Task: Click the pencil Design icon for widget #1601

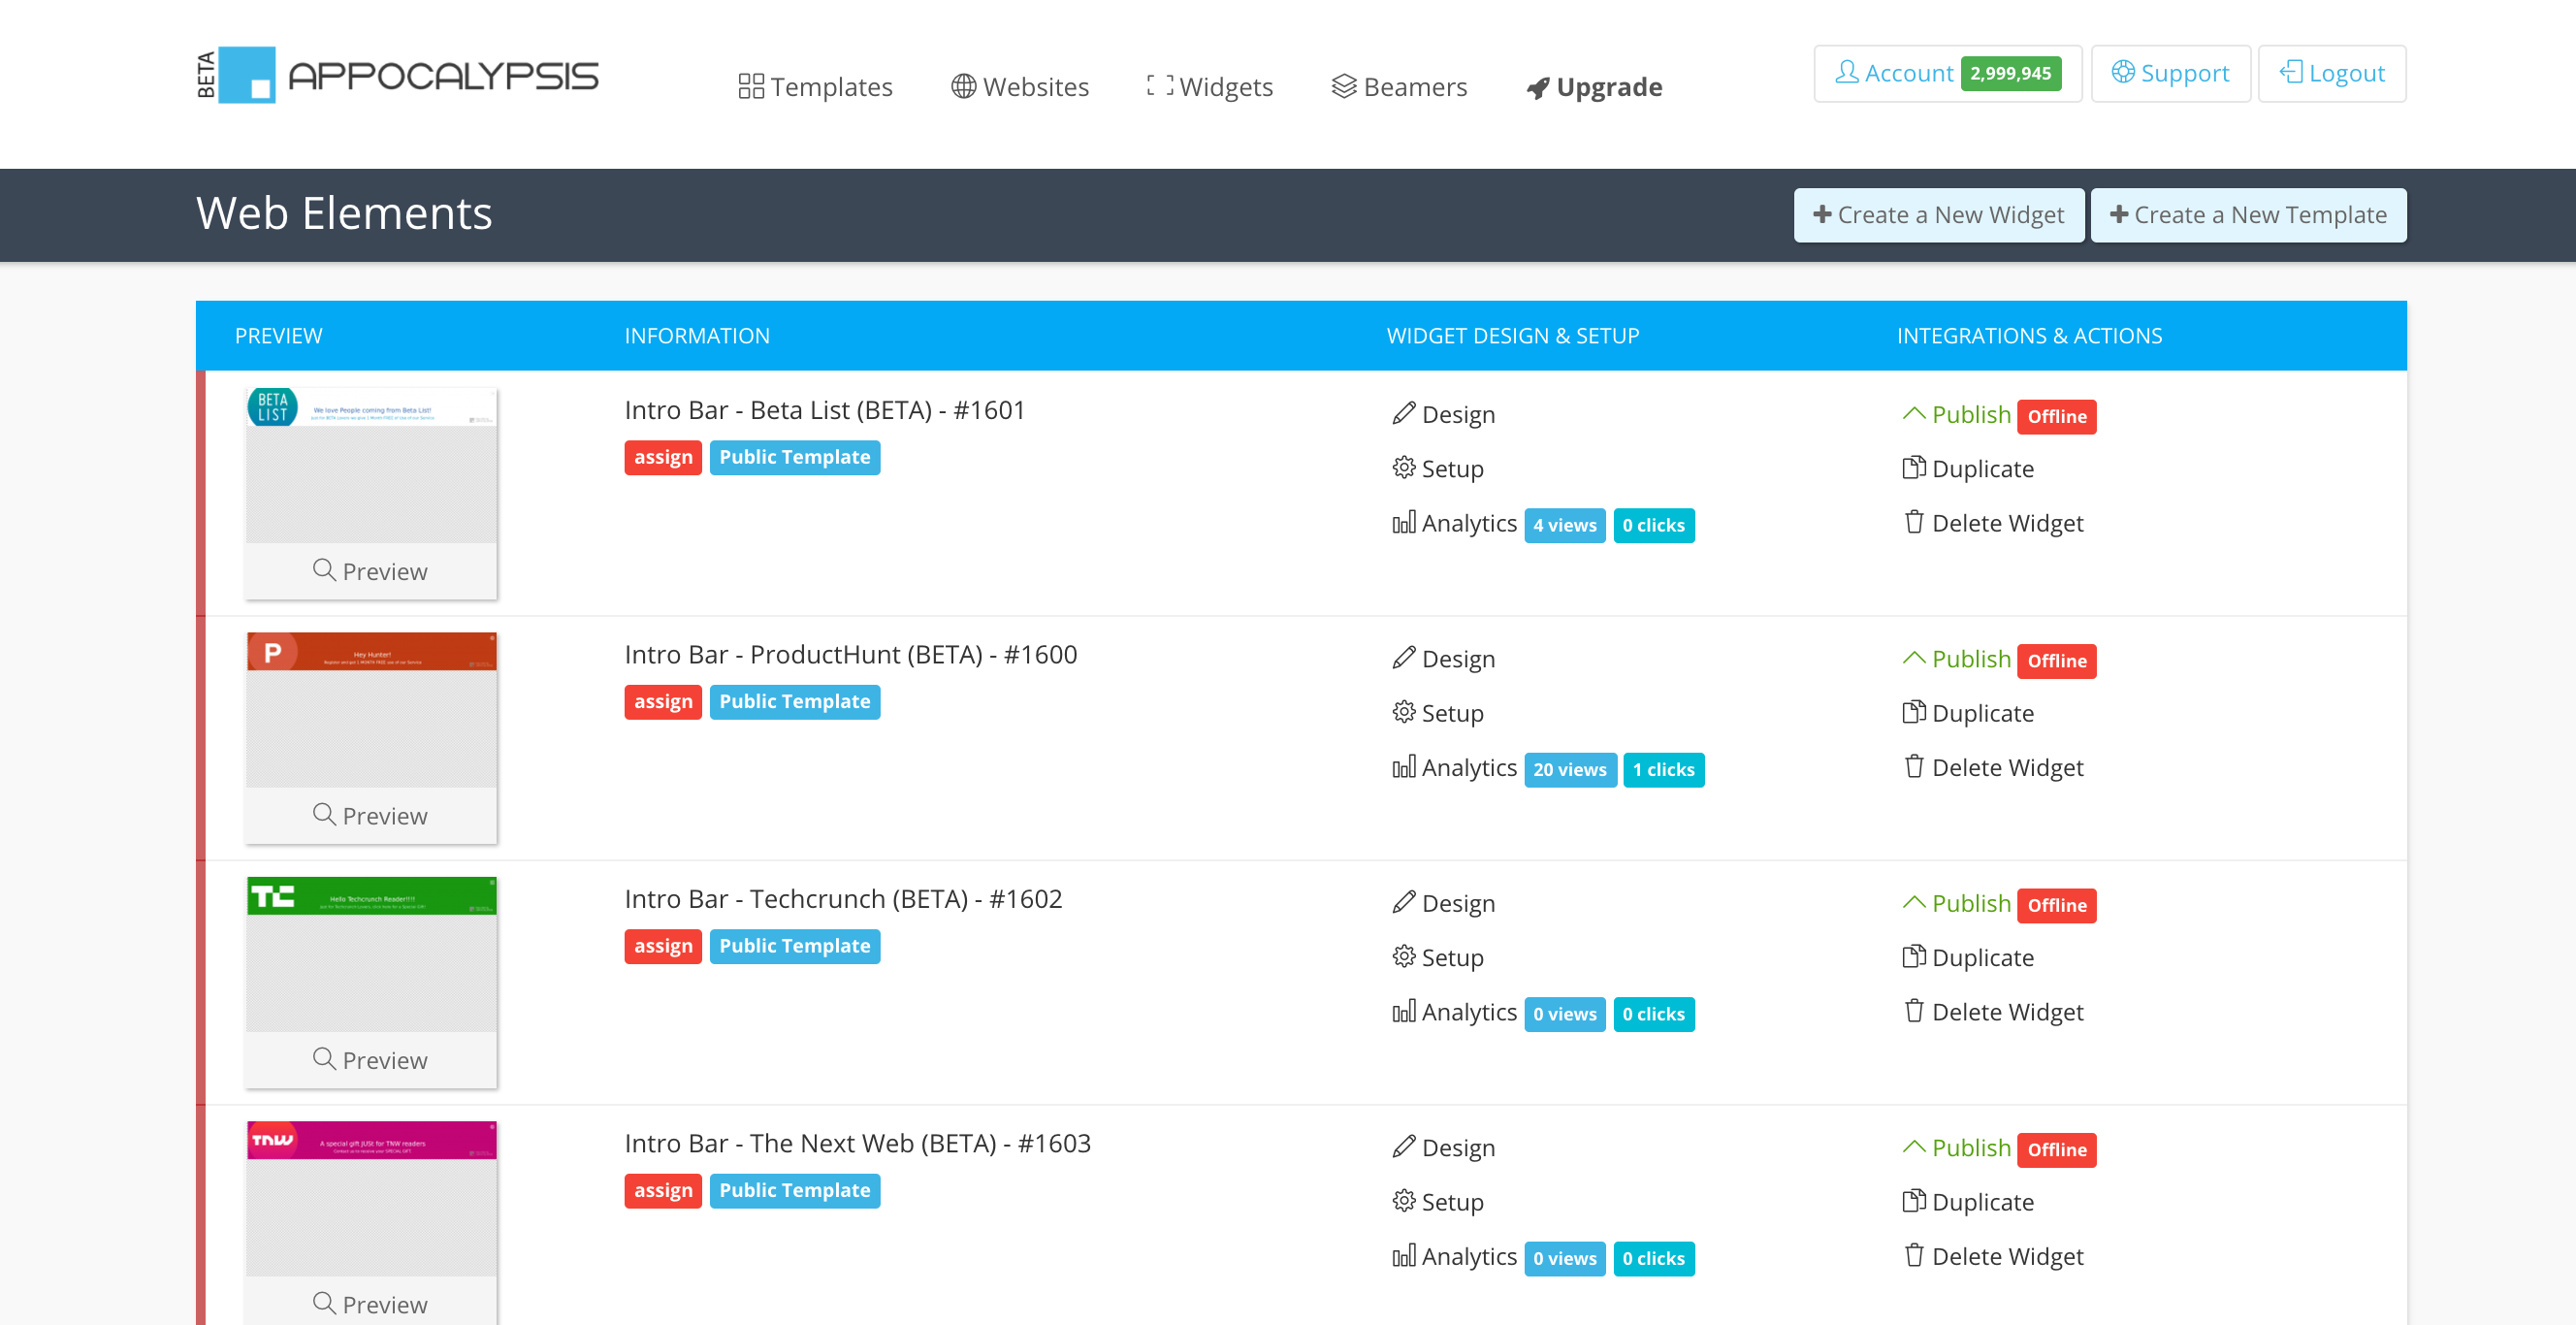Action: [1403, 413]
